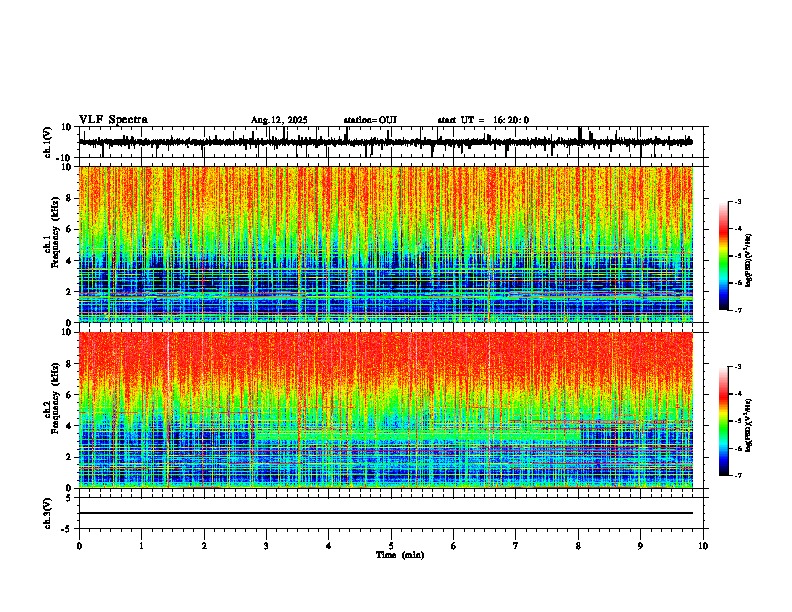Select the date text "Aug.12, 2025"

click(x=279, y=120)
